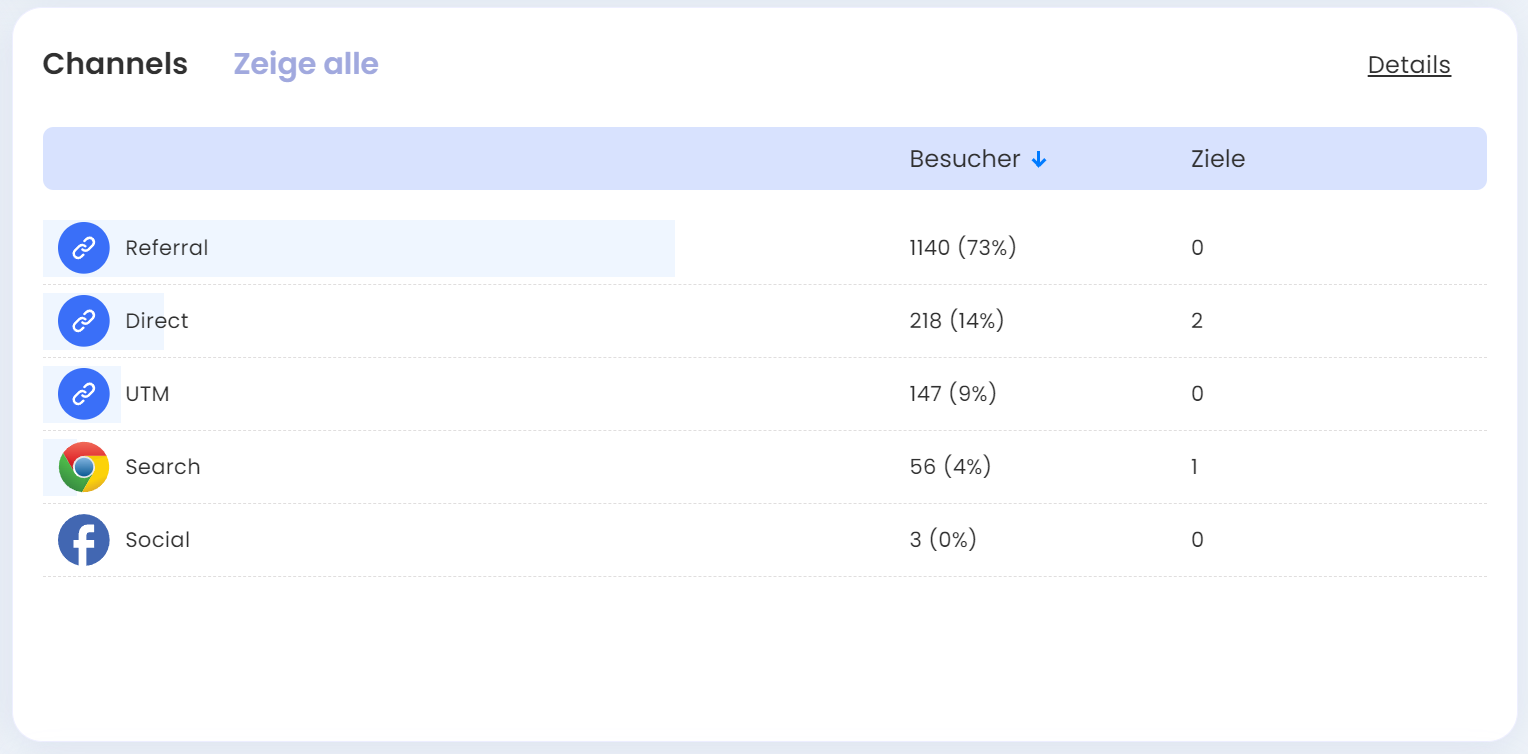Viewport: 1528px width, 754px height.
Task: Click the Direct channel link icon
Action: pyautogui.click(x=83, y=321)
